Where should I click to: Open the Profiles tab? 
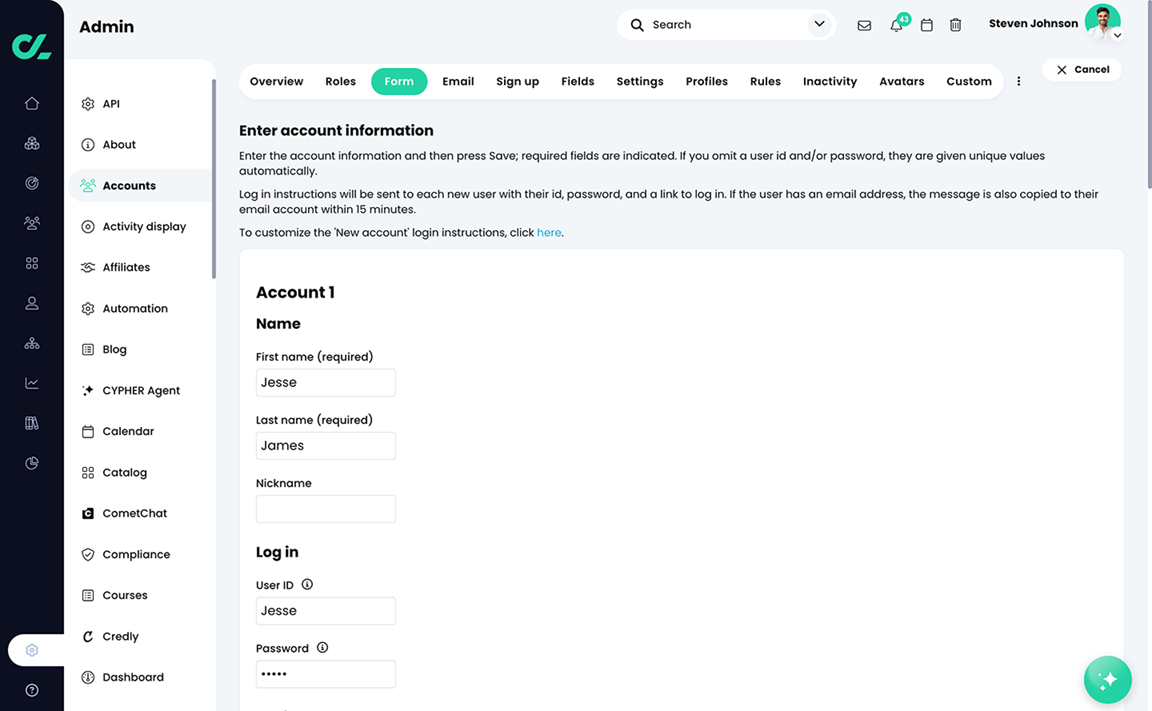click(707, 82)
